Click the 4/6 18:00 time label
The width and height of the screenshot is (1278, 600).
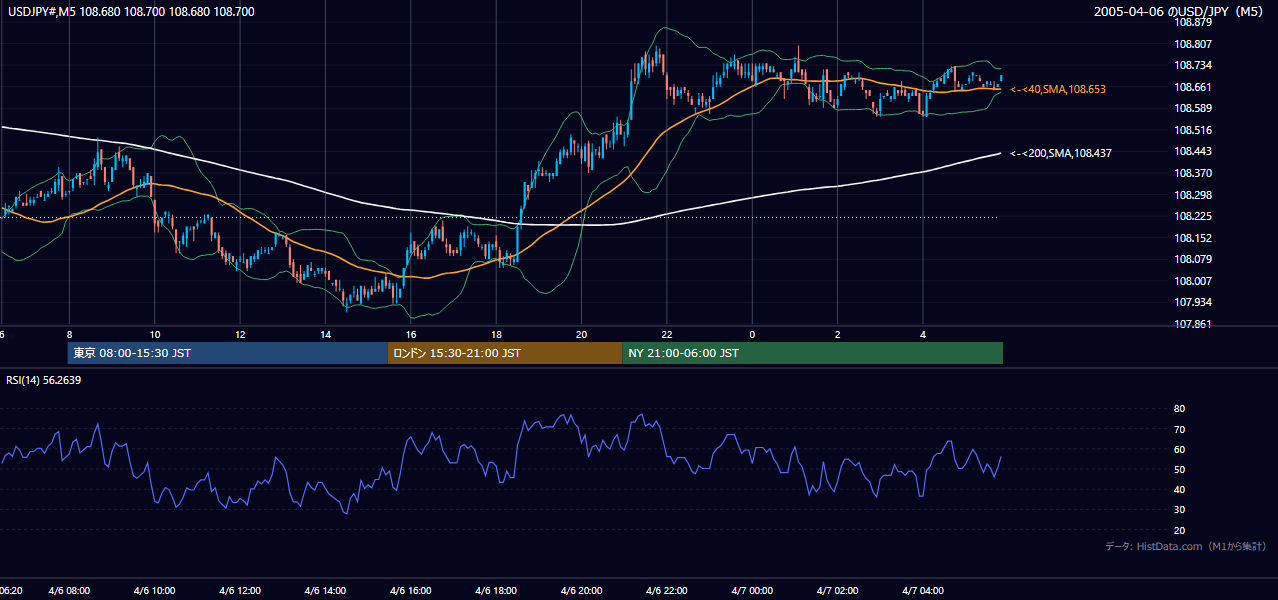pyautogui.click(x=496, y=591)
